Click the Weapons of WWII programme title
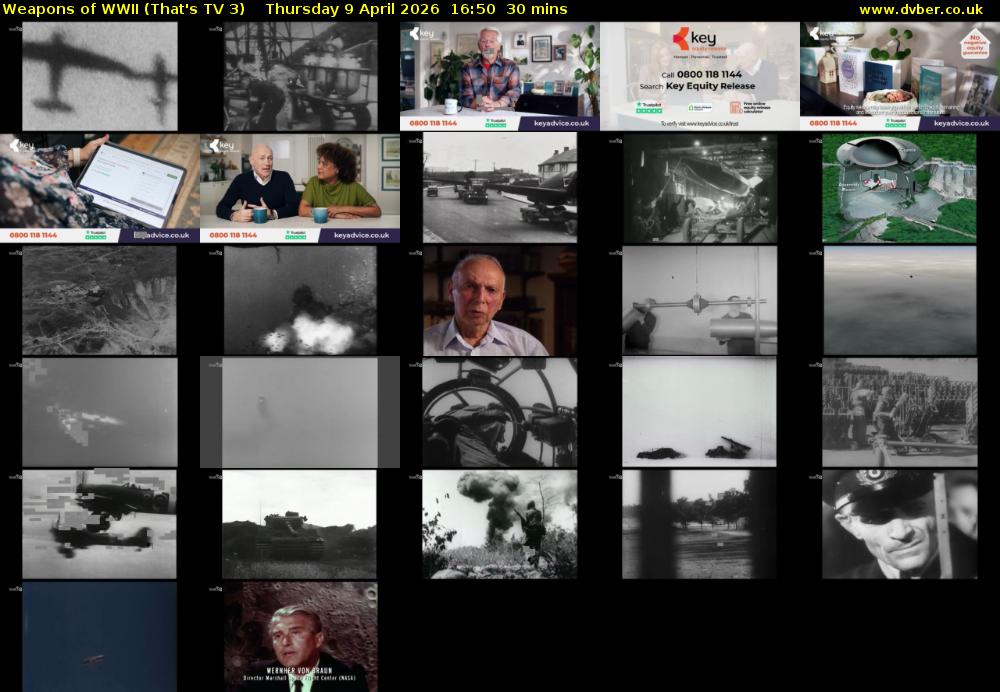The height and width of the screenshot is (692, 1000). [x=124, y=9]
